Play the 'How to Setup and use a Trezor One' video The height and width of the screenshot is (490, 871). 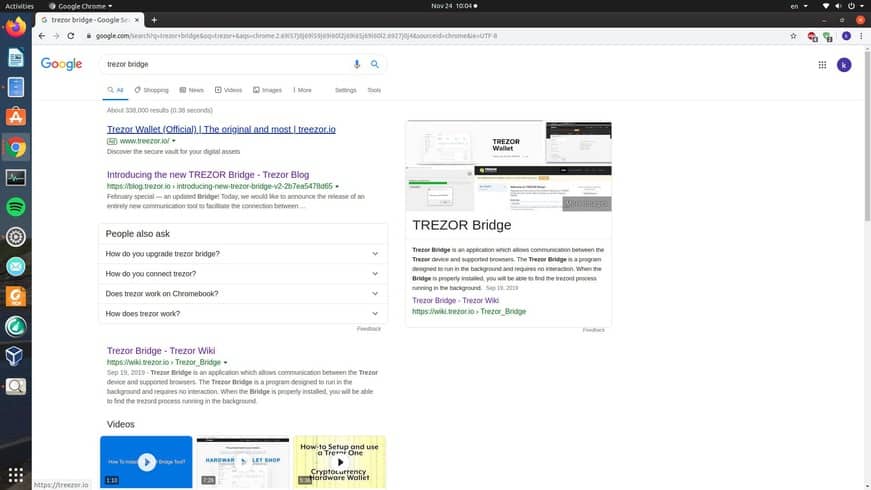coord(339,462)
